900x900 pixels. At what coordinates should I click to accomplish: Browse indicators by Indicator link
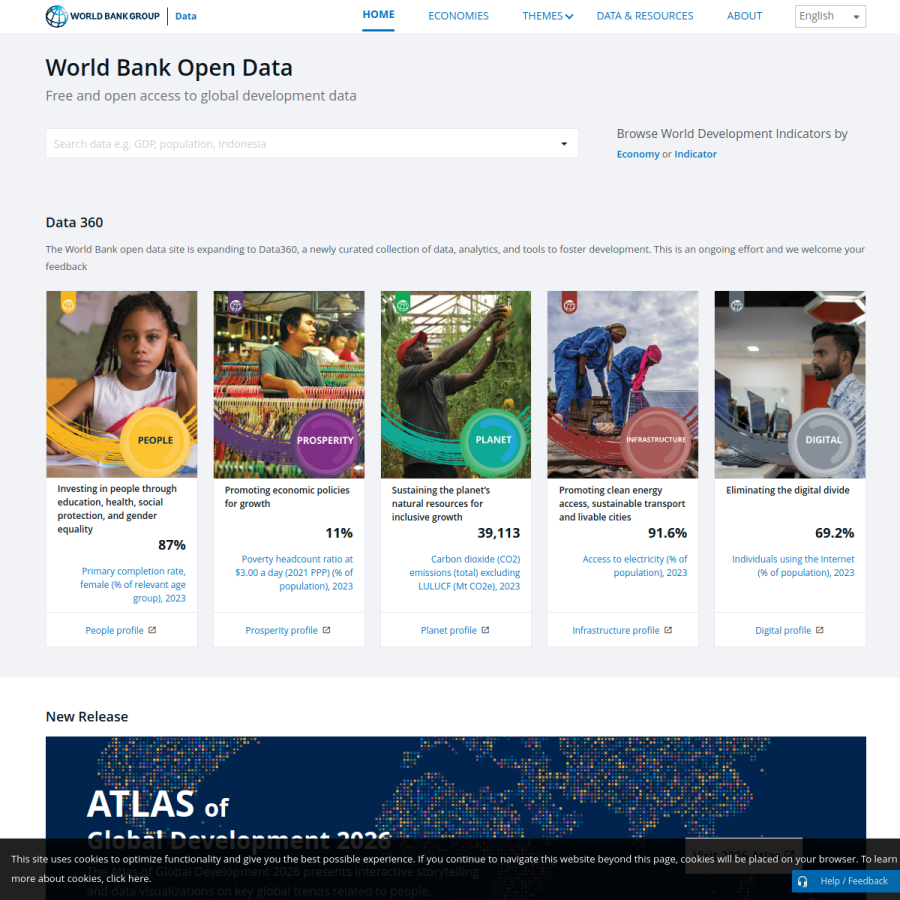(x=695, y=154)
